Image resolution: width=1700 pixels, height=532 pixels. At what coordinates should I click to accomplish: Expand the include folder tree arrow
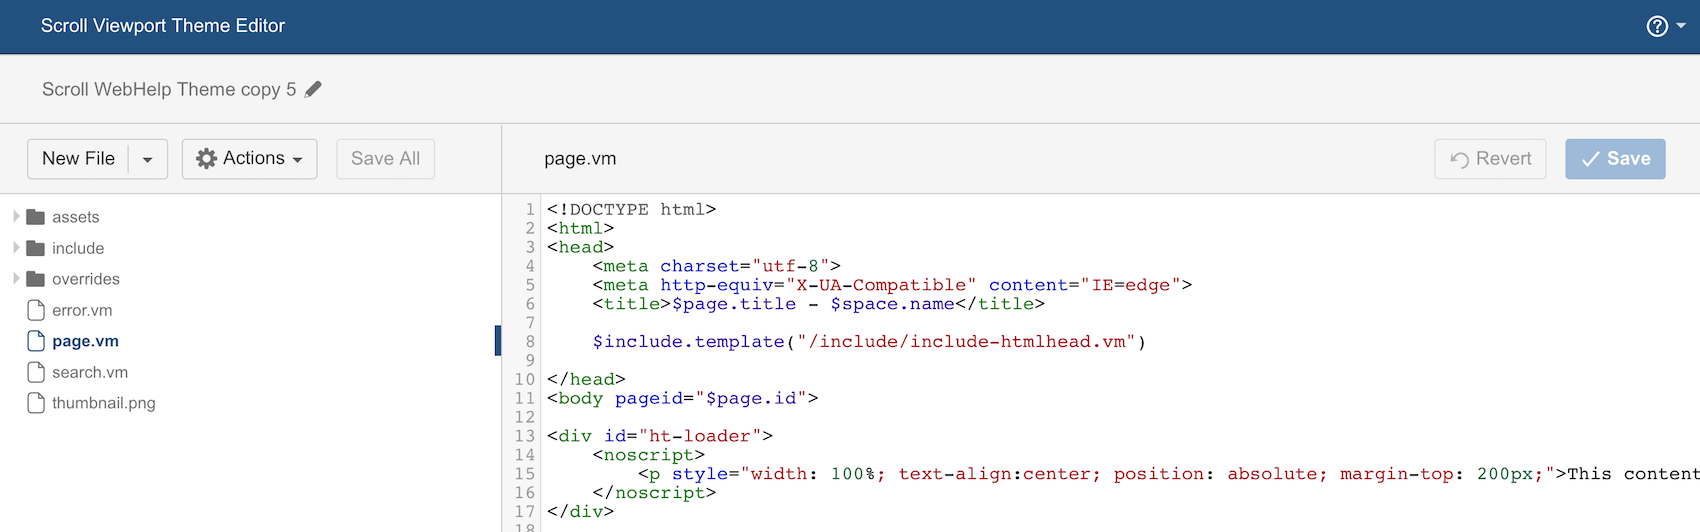pyautogui.click(x=16, y=247)
